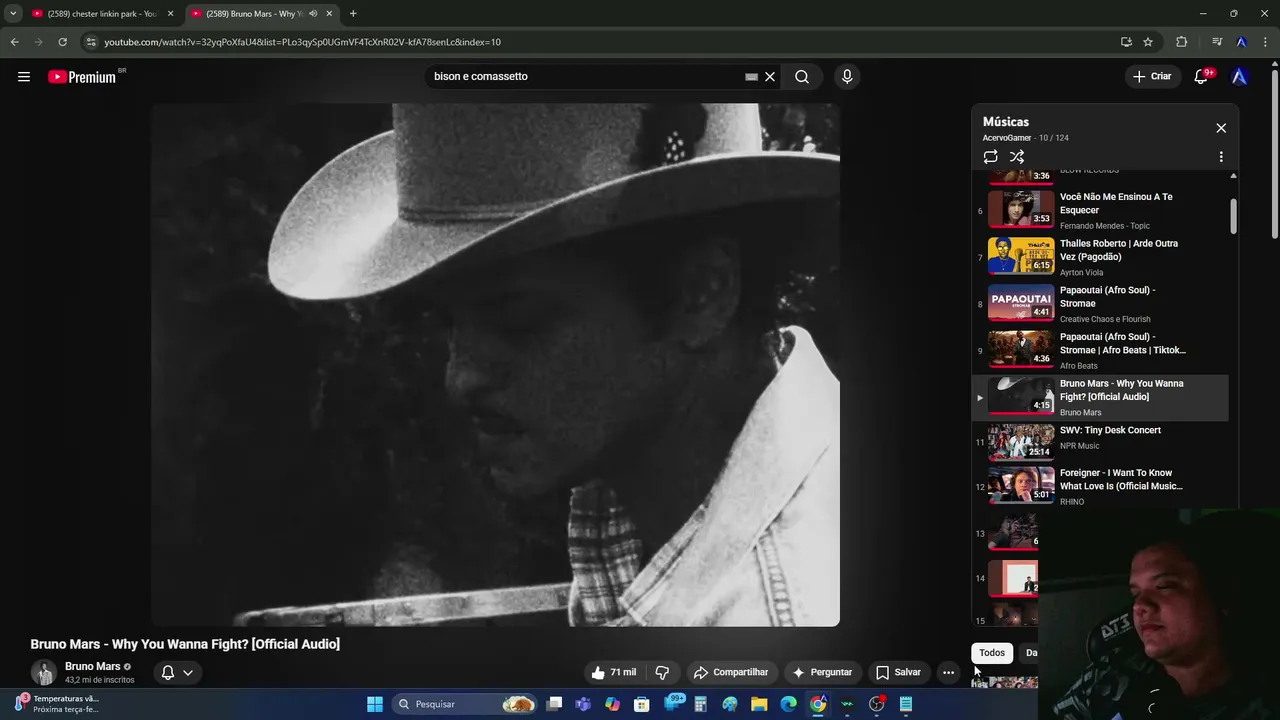Select current Bruno Mars playlist entry
Screen dimensions: 1280x720
(x=1100, y=398)
